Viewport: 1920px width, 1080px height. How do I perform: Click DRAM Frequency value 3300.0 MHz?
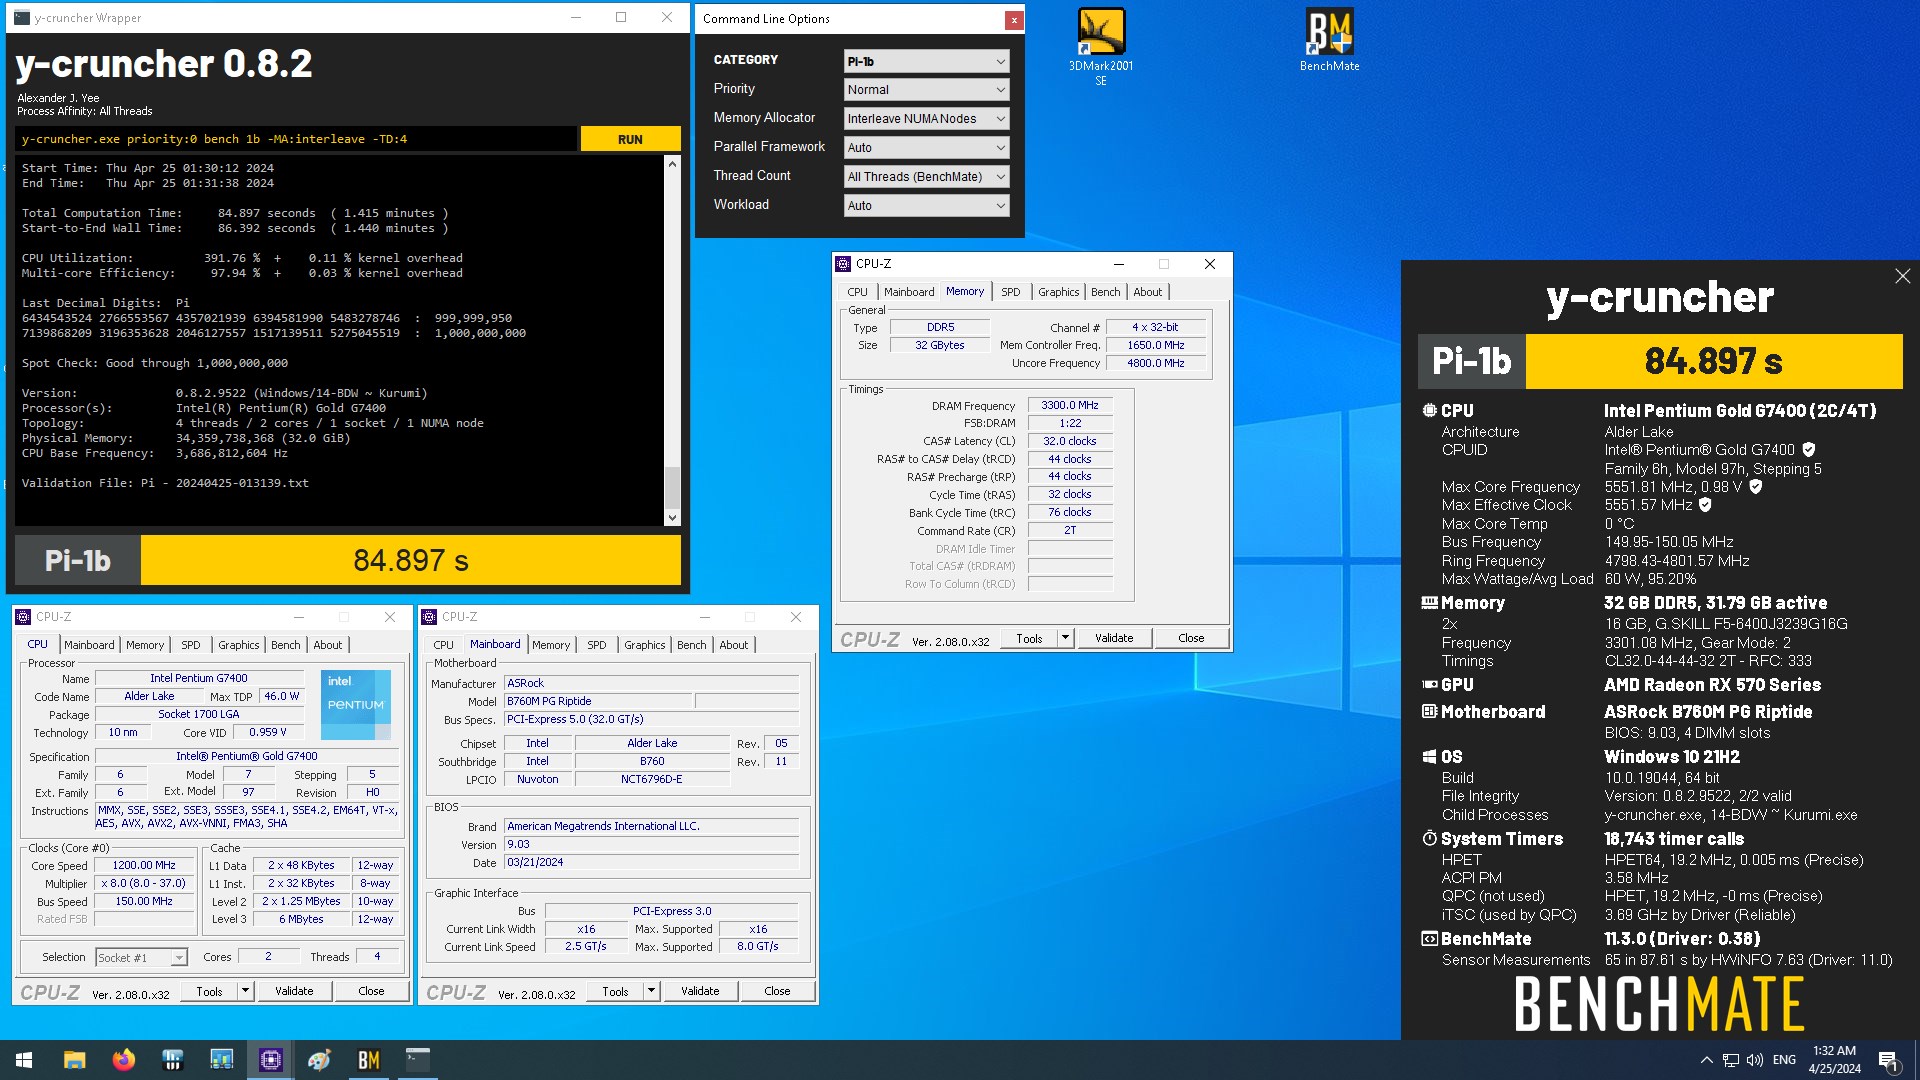pyautogui.click(x=1070, y=406)
